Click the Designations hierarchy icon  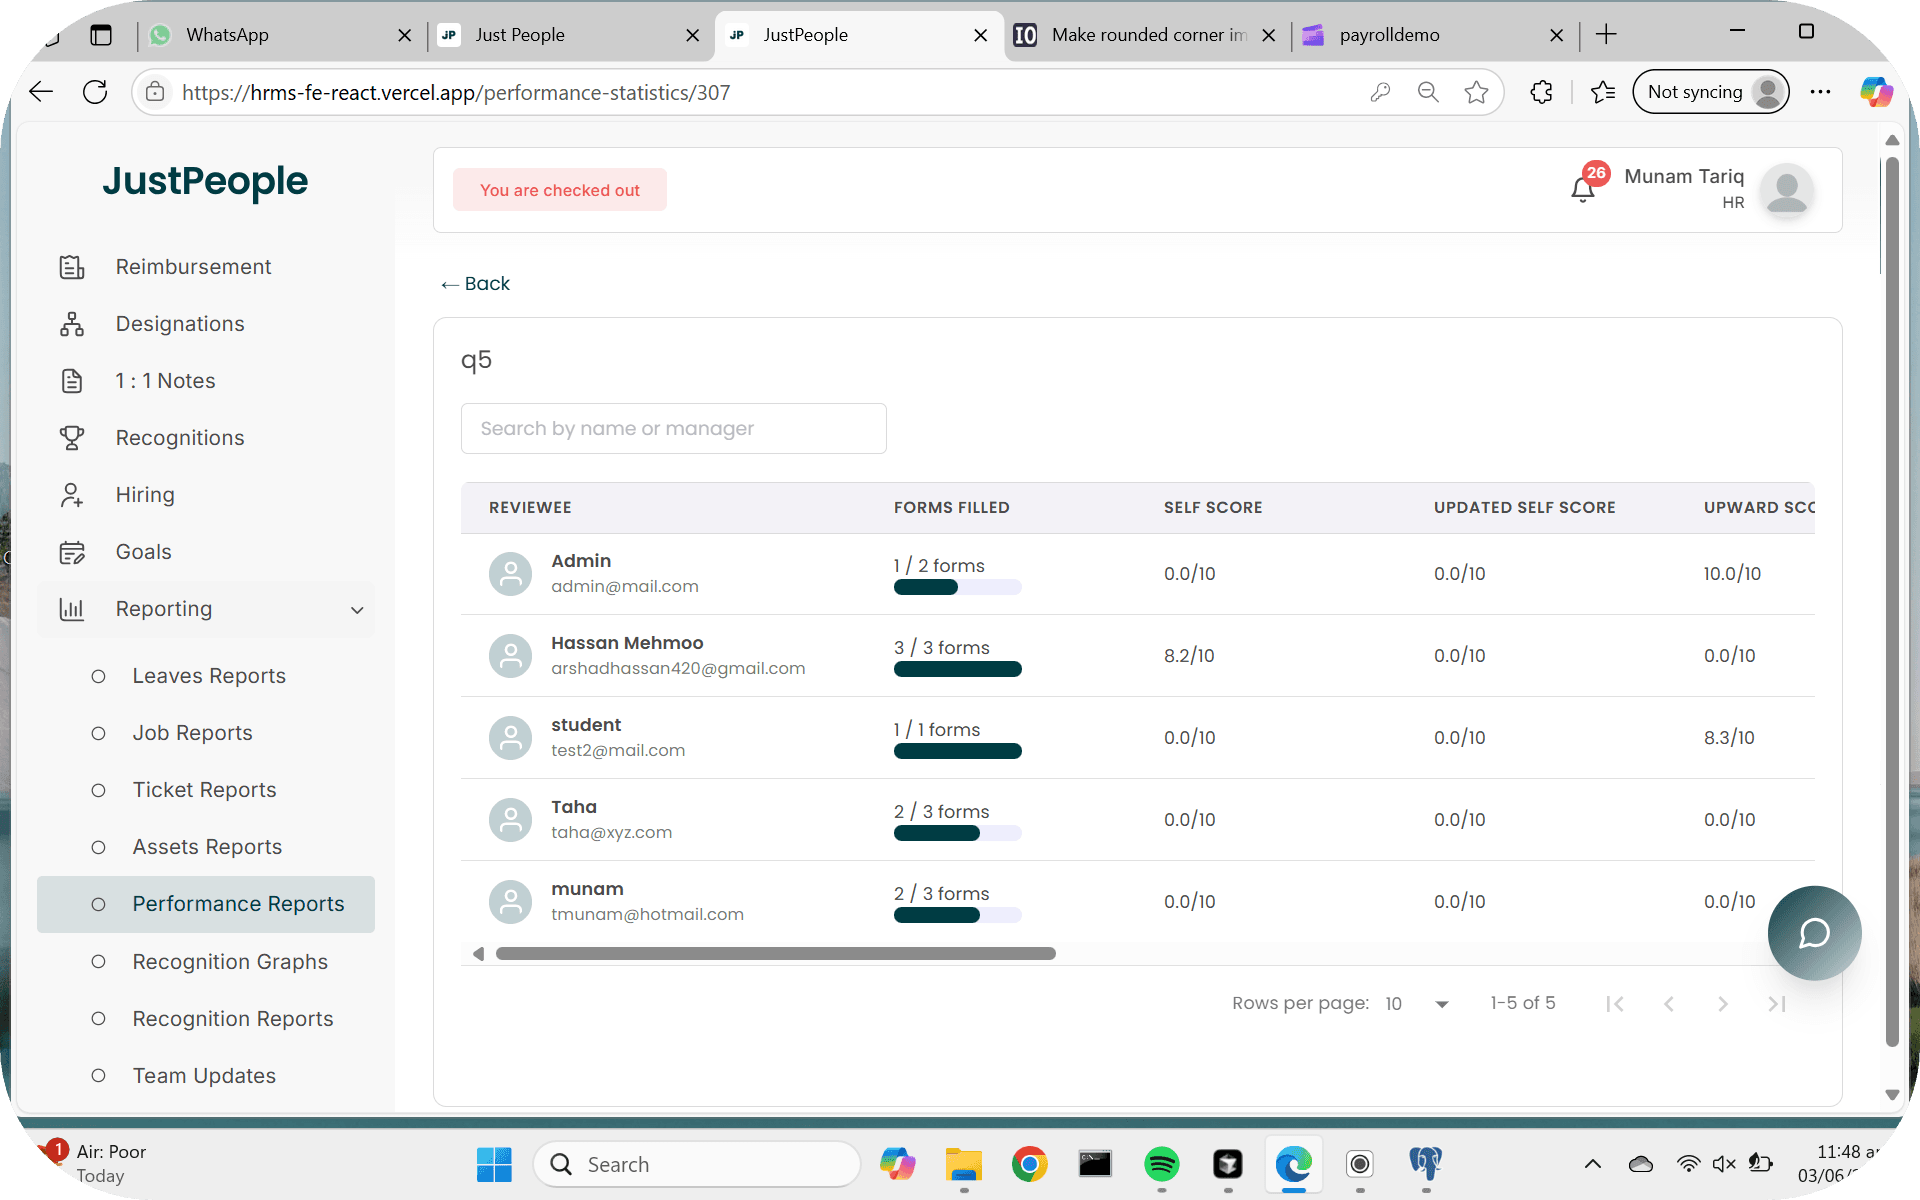click(x=72, y=324)
